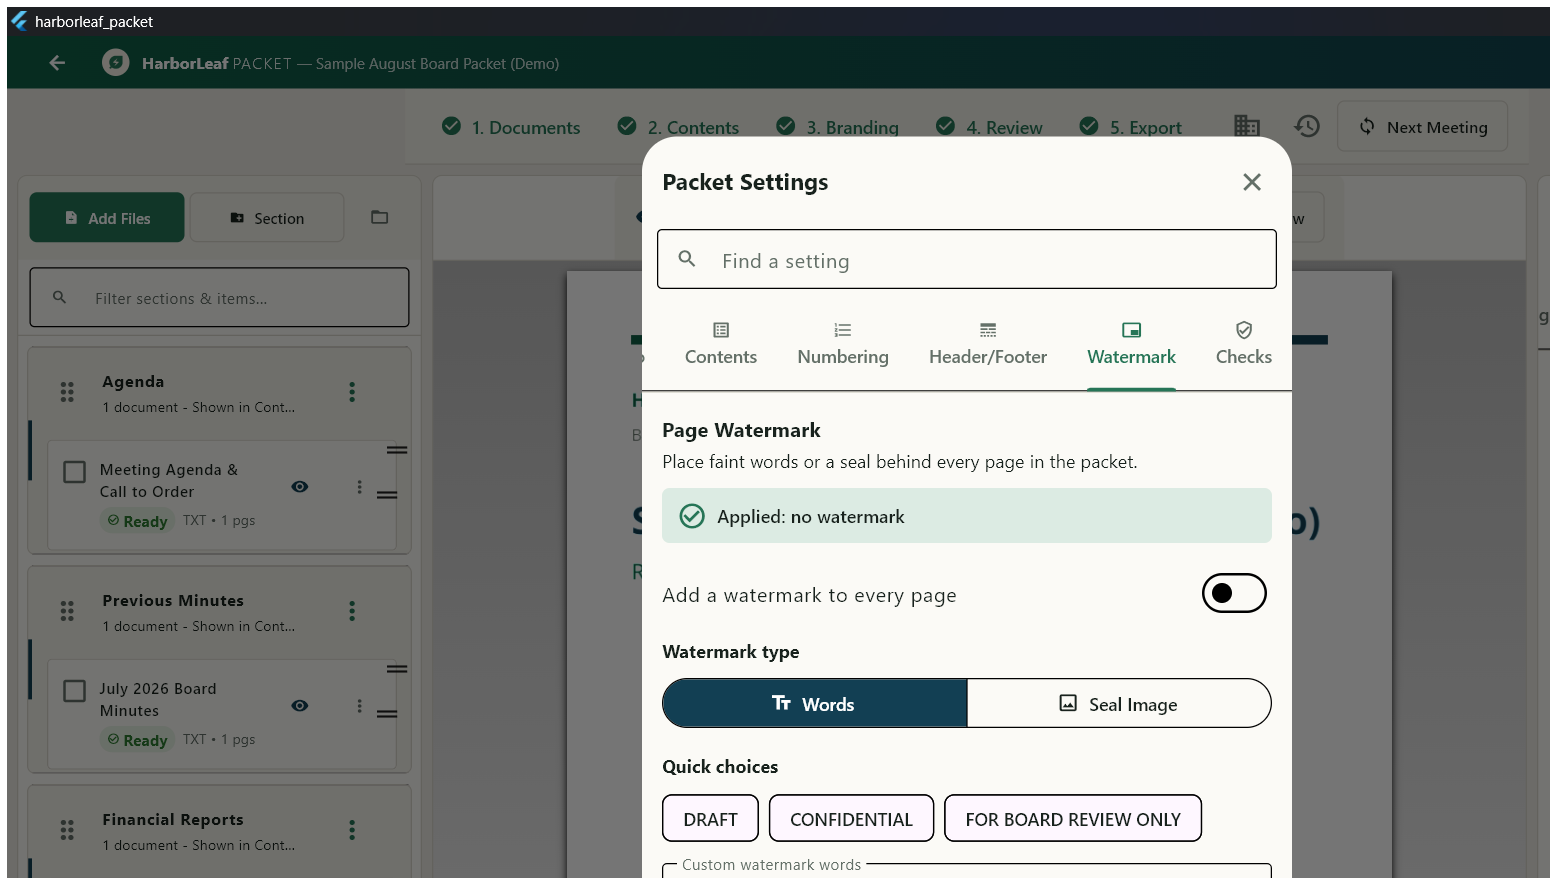Enable Add a watermark to every page
The height and width of the screenshot is (878, 1550).
pos(1234,593)
